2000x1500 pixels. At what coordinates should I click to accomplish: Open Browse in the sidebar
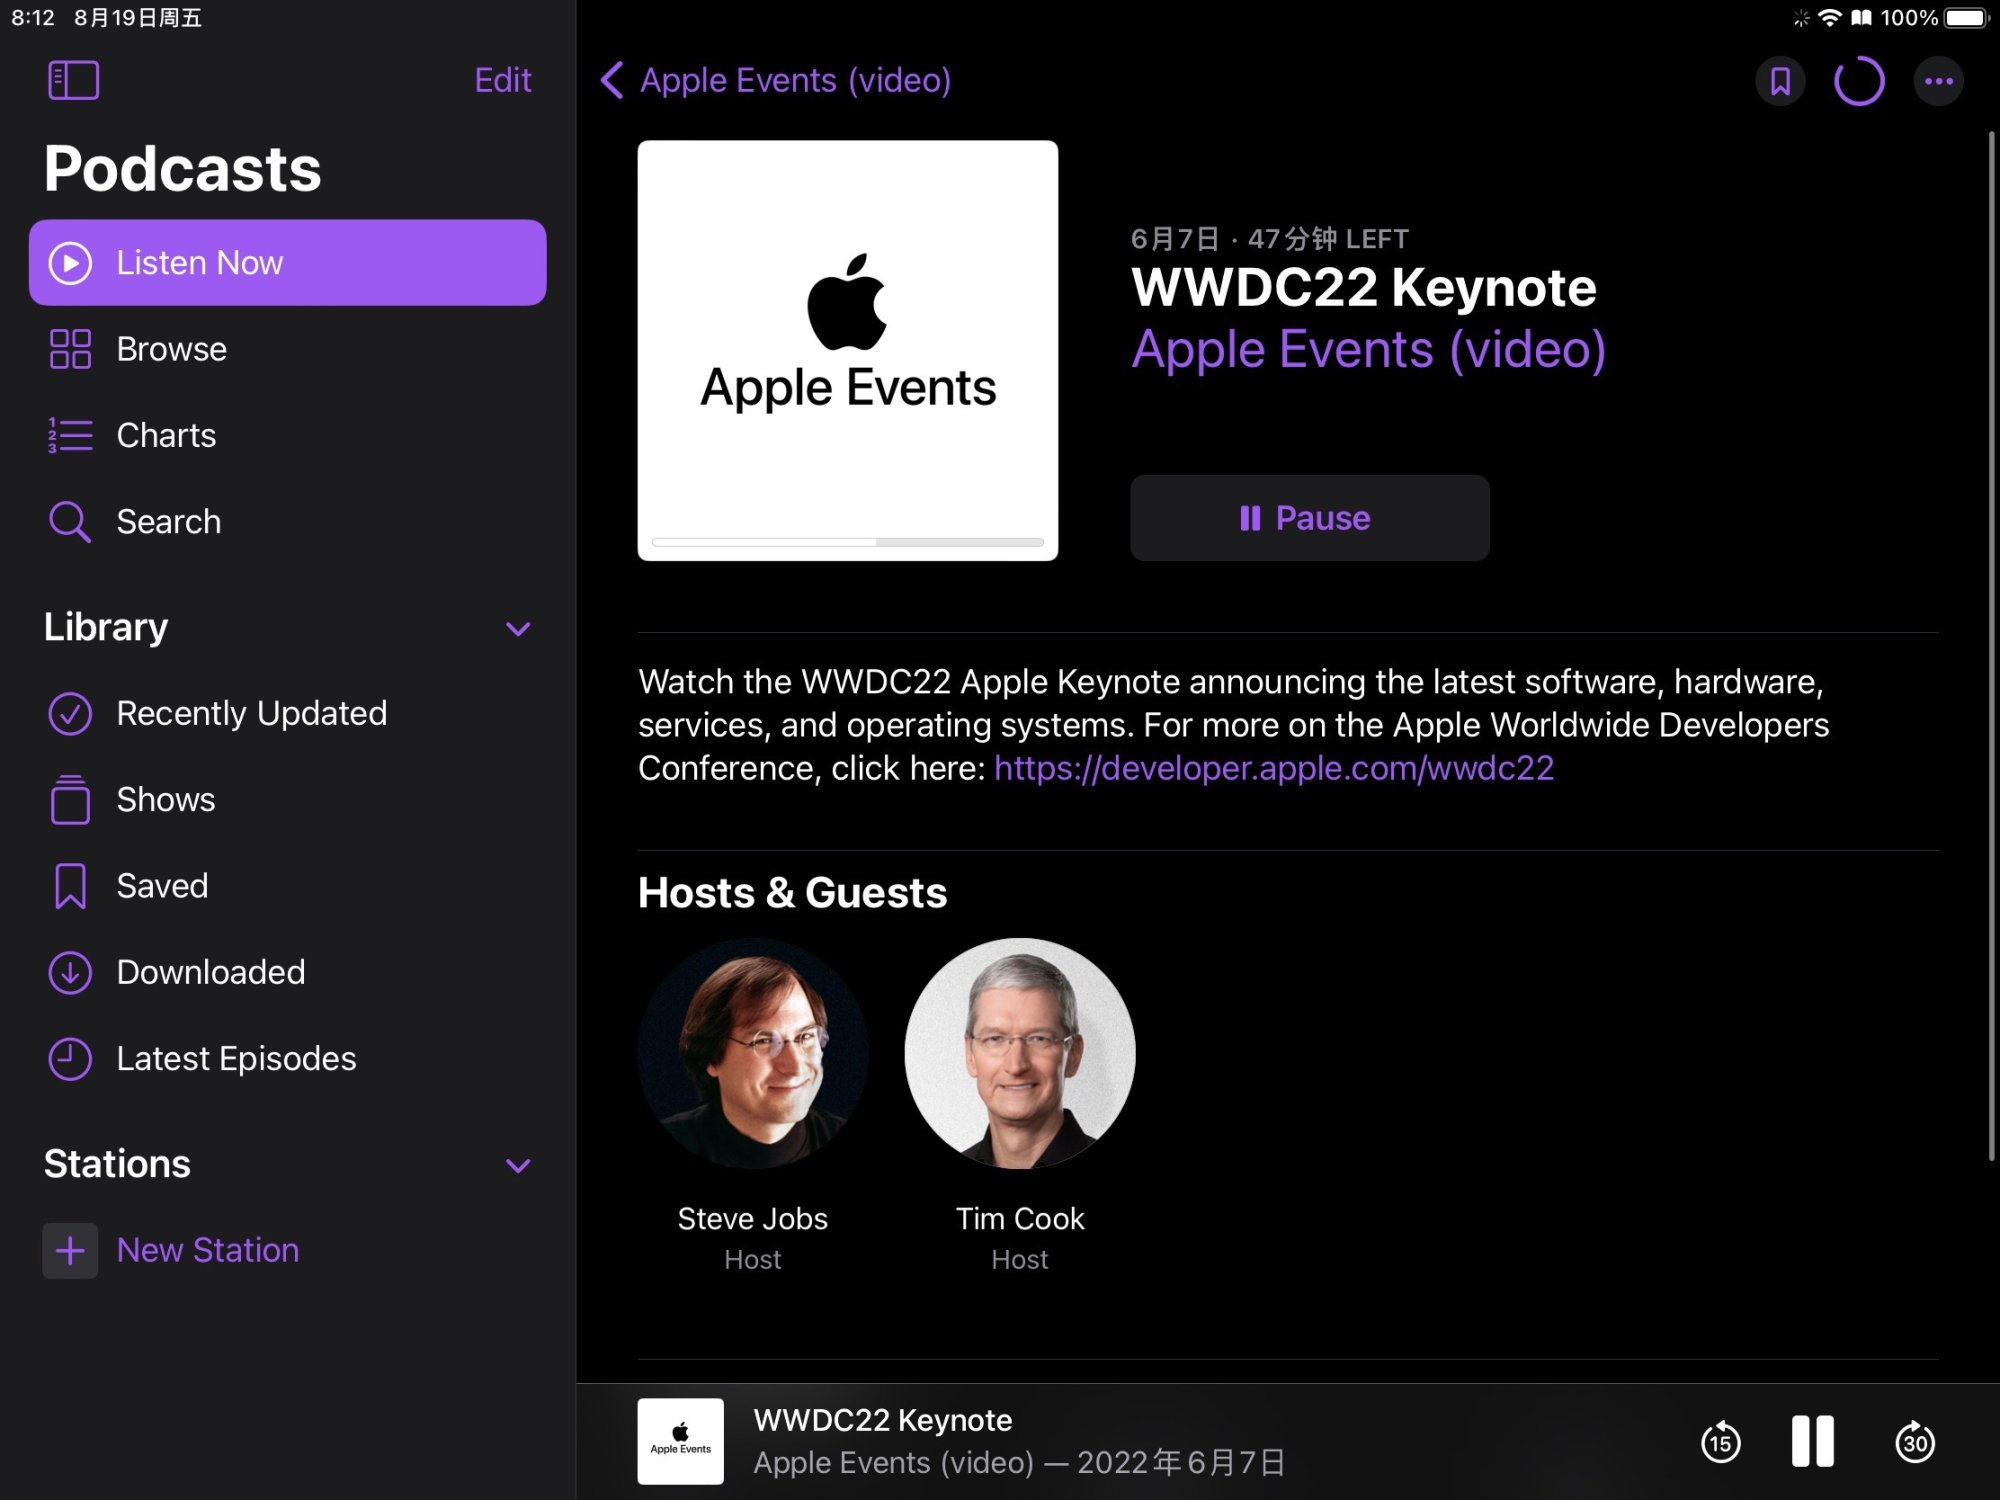[171, 349]
